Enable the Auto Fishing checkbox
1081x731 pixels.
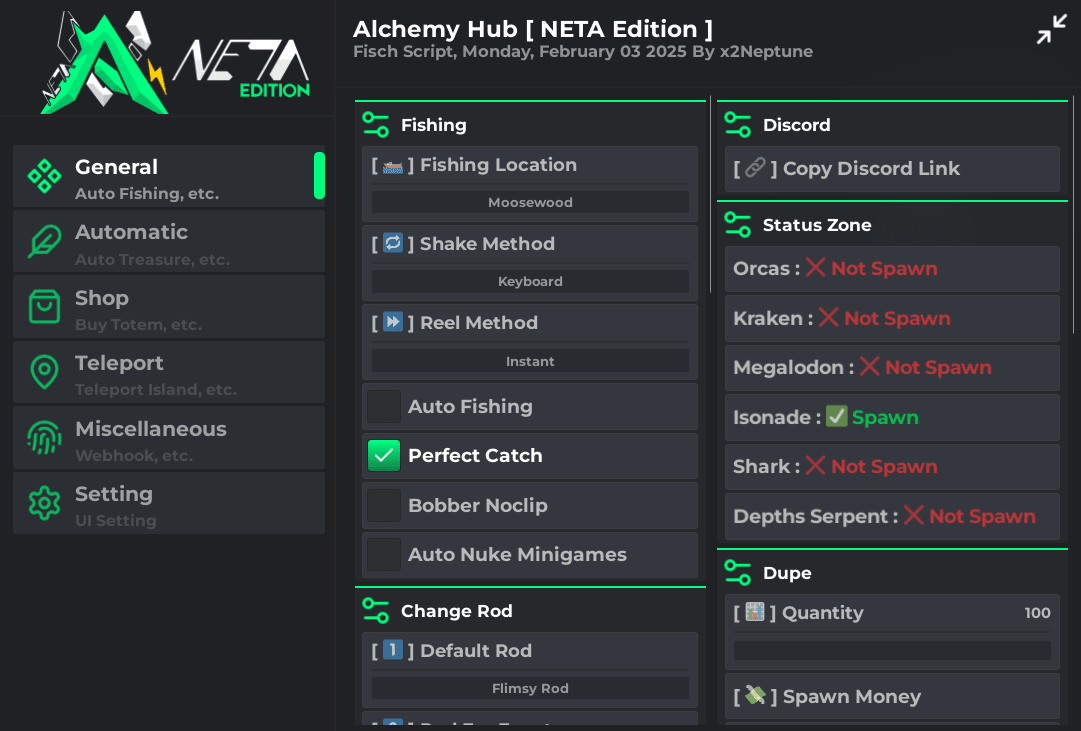click(x=384, y=406)
